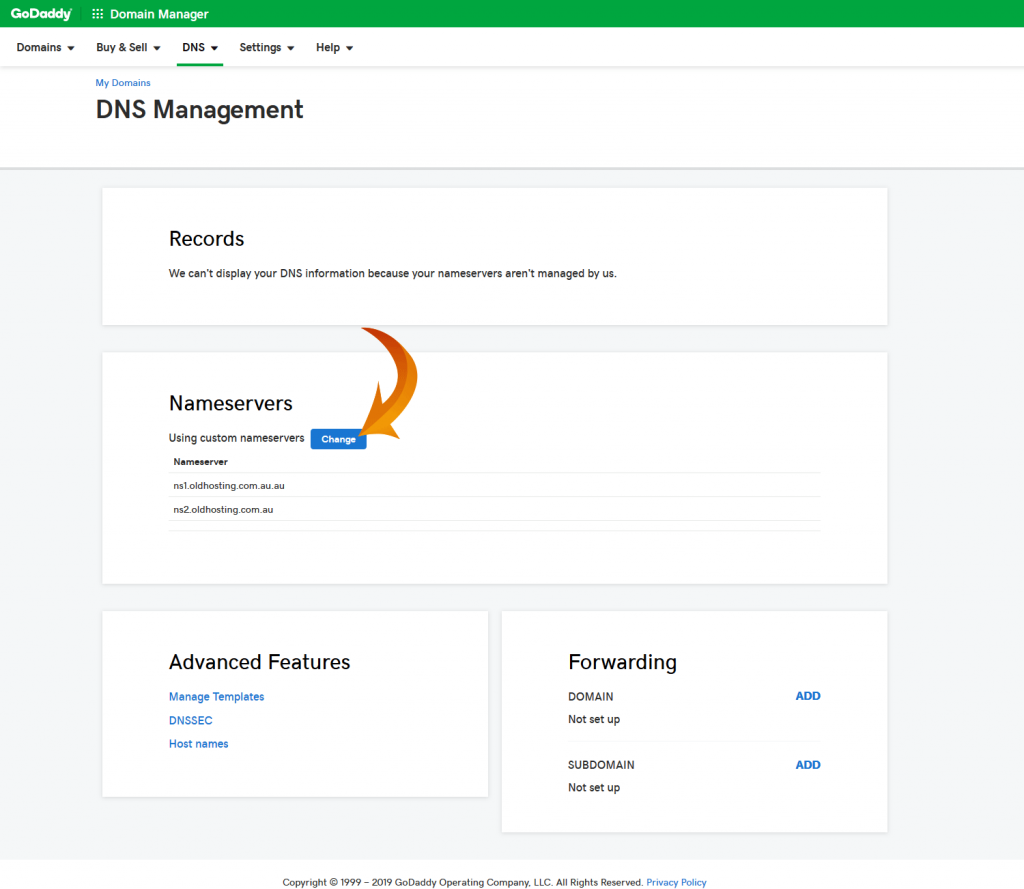Select ns2.oldhosting.com.au nameserver row
The height and width of the screenshot is (889, 1024).
[494, 509]
